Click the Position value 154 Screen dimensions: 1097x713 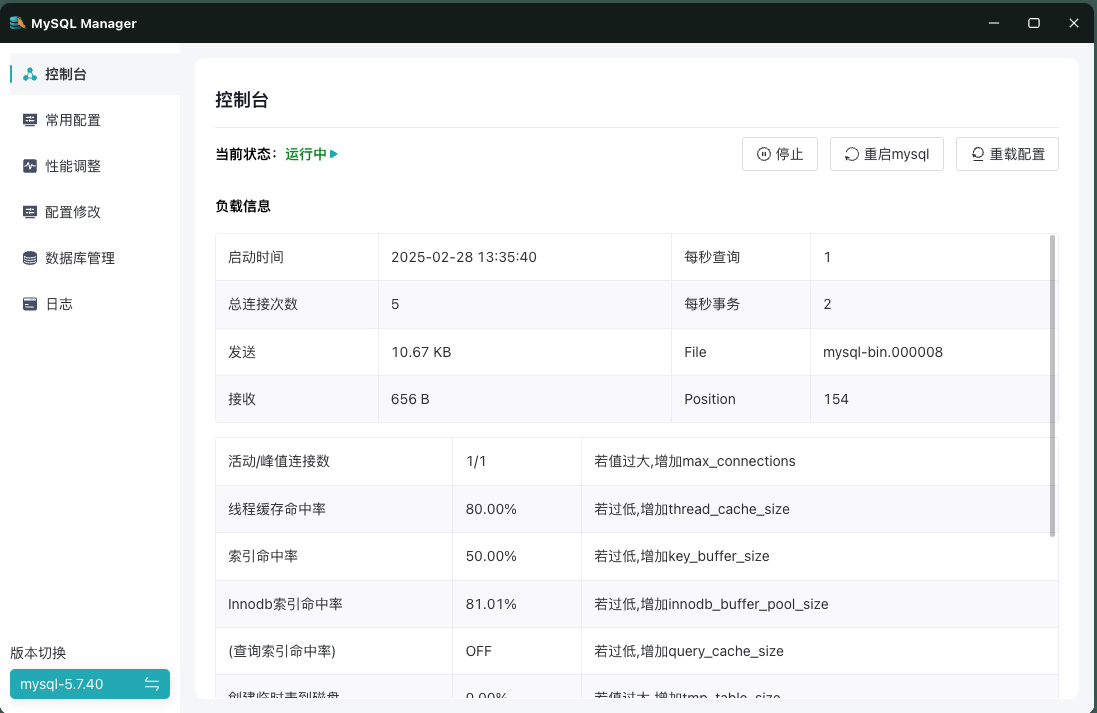click(x=836, y=399)
